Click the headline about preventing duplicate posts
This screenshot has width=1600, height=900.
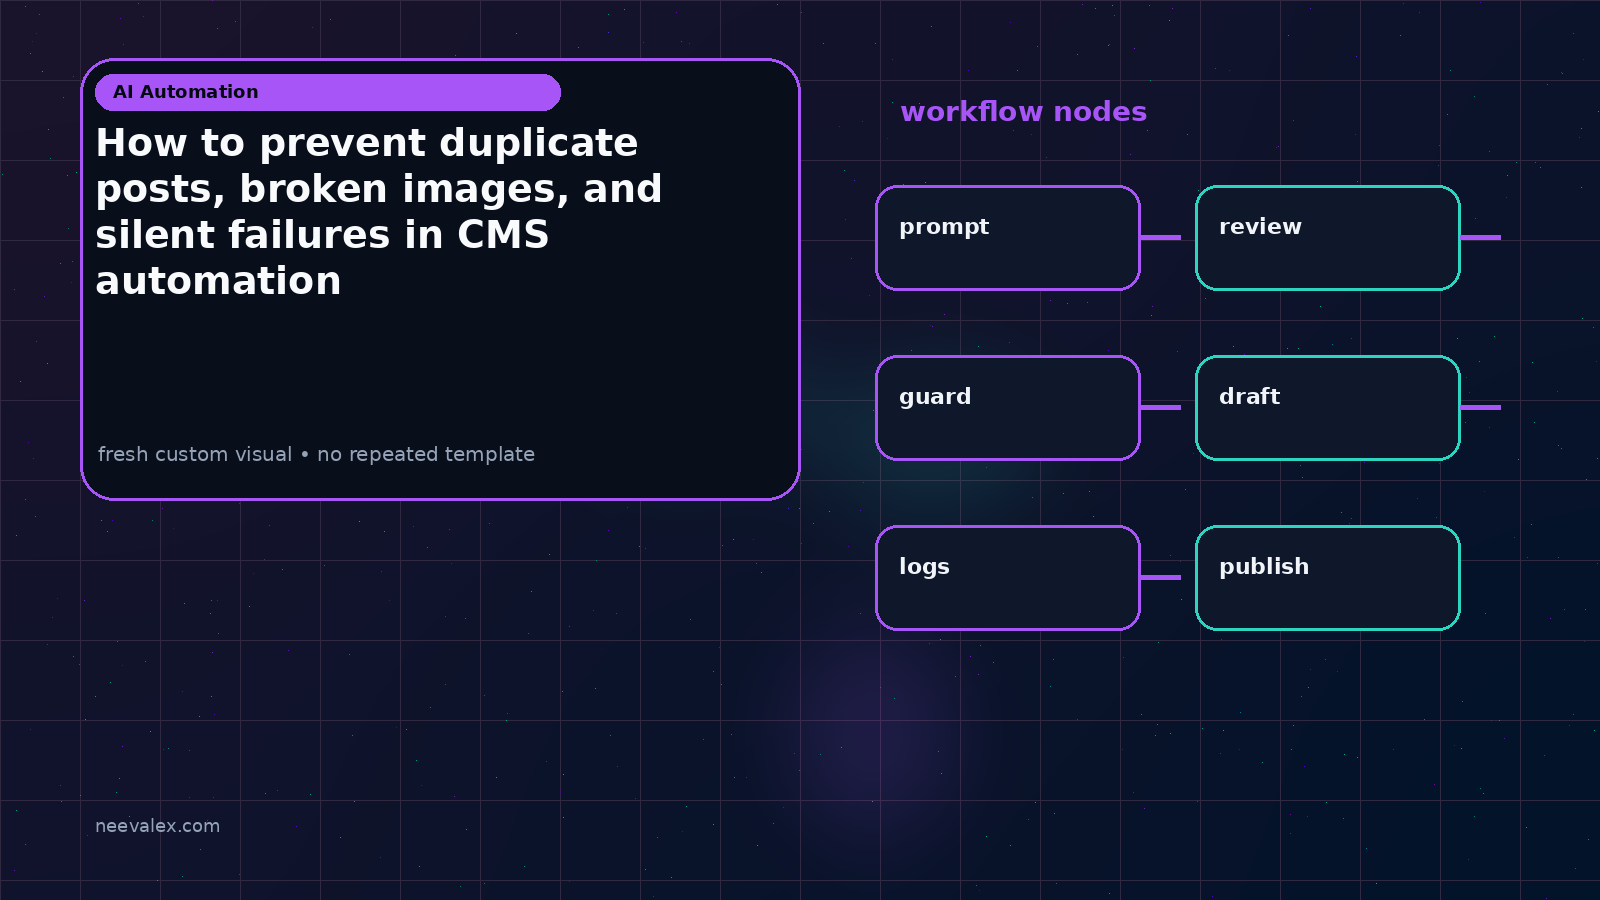click(379, 212)
